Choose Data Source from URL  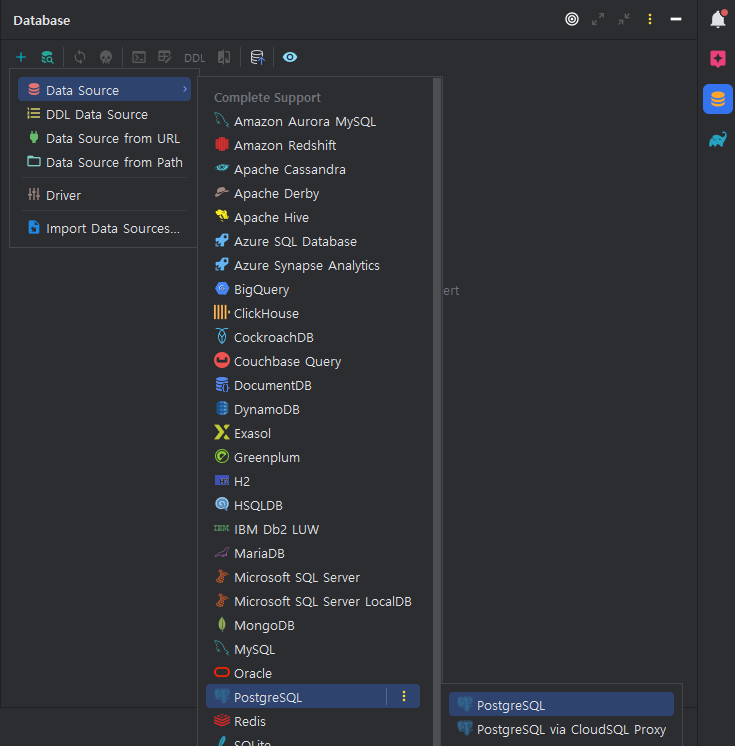105,138
